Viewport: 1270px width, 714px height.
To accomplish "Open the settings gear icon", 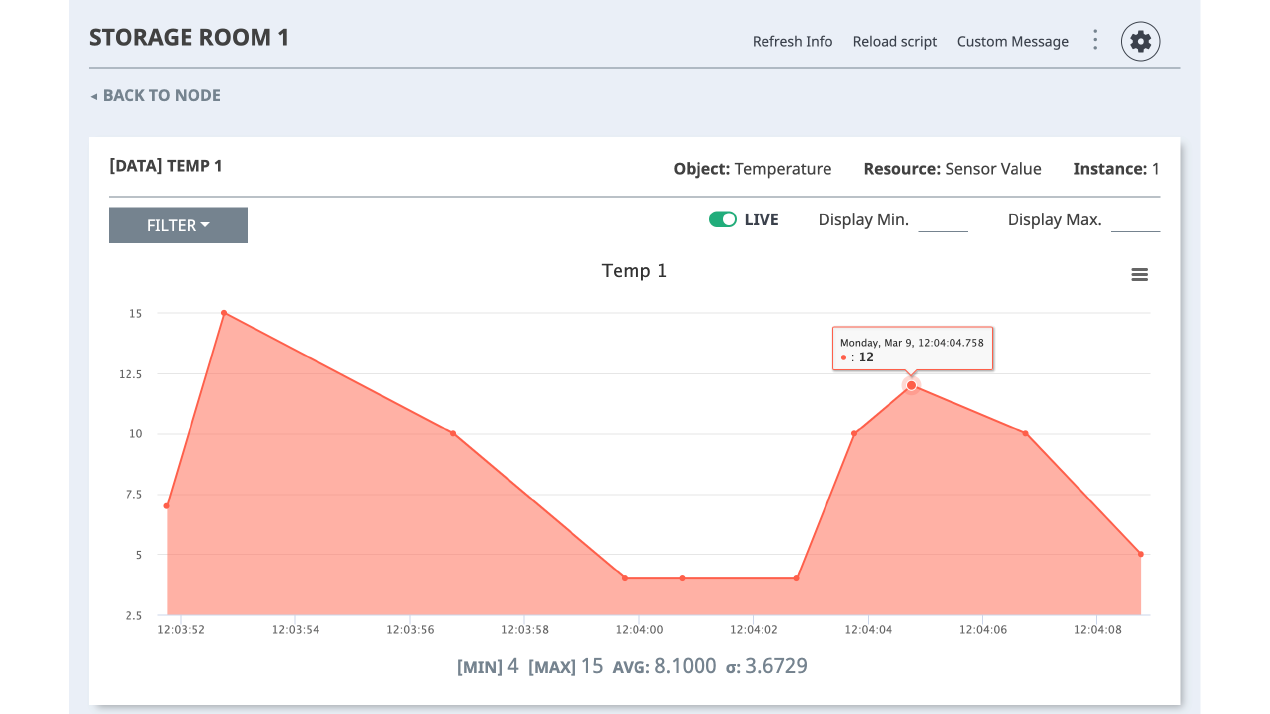I will [x=1140, y=41].
